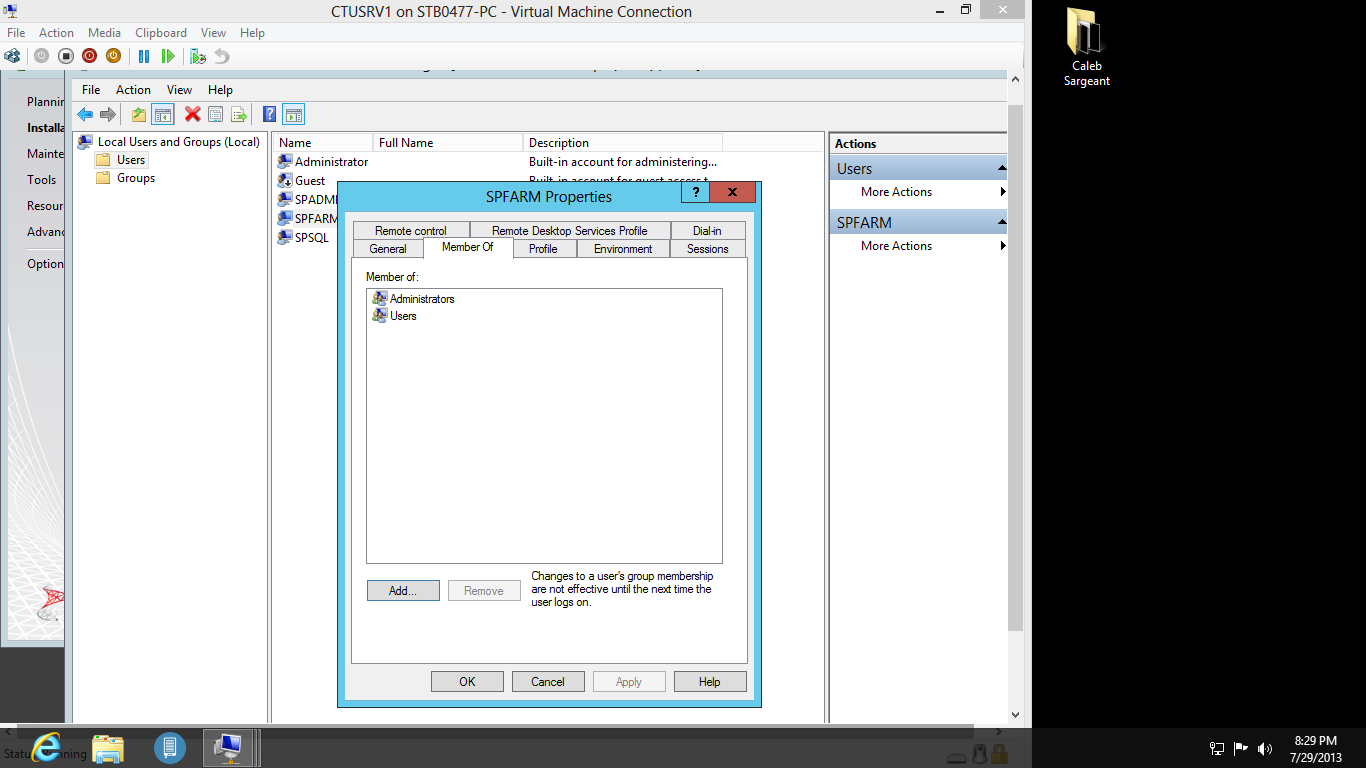Click Cancel in SPFARM Properties

(x=548, y=682)
